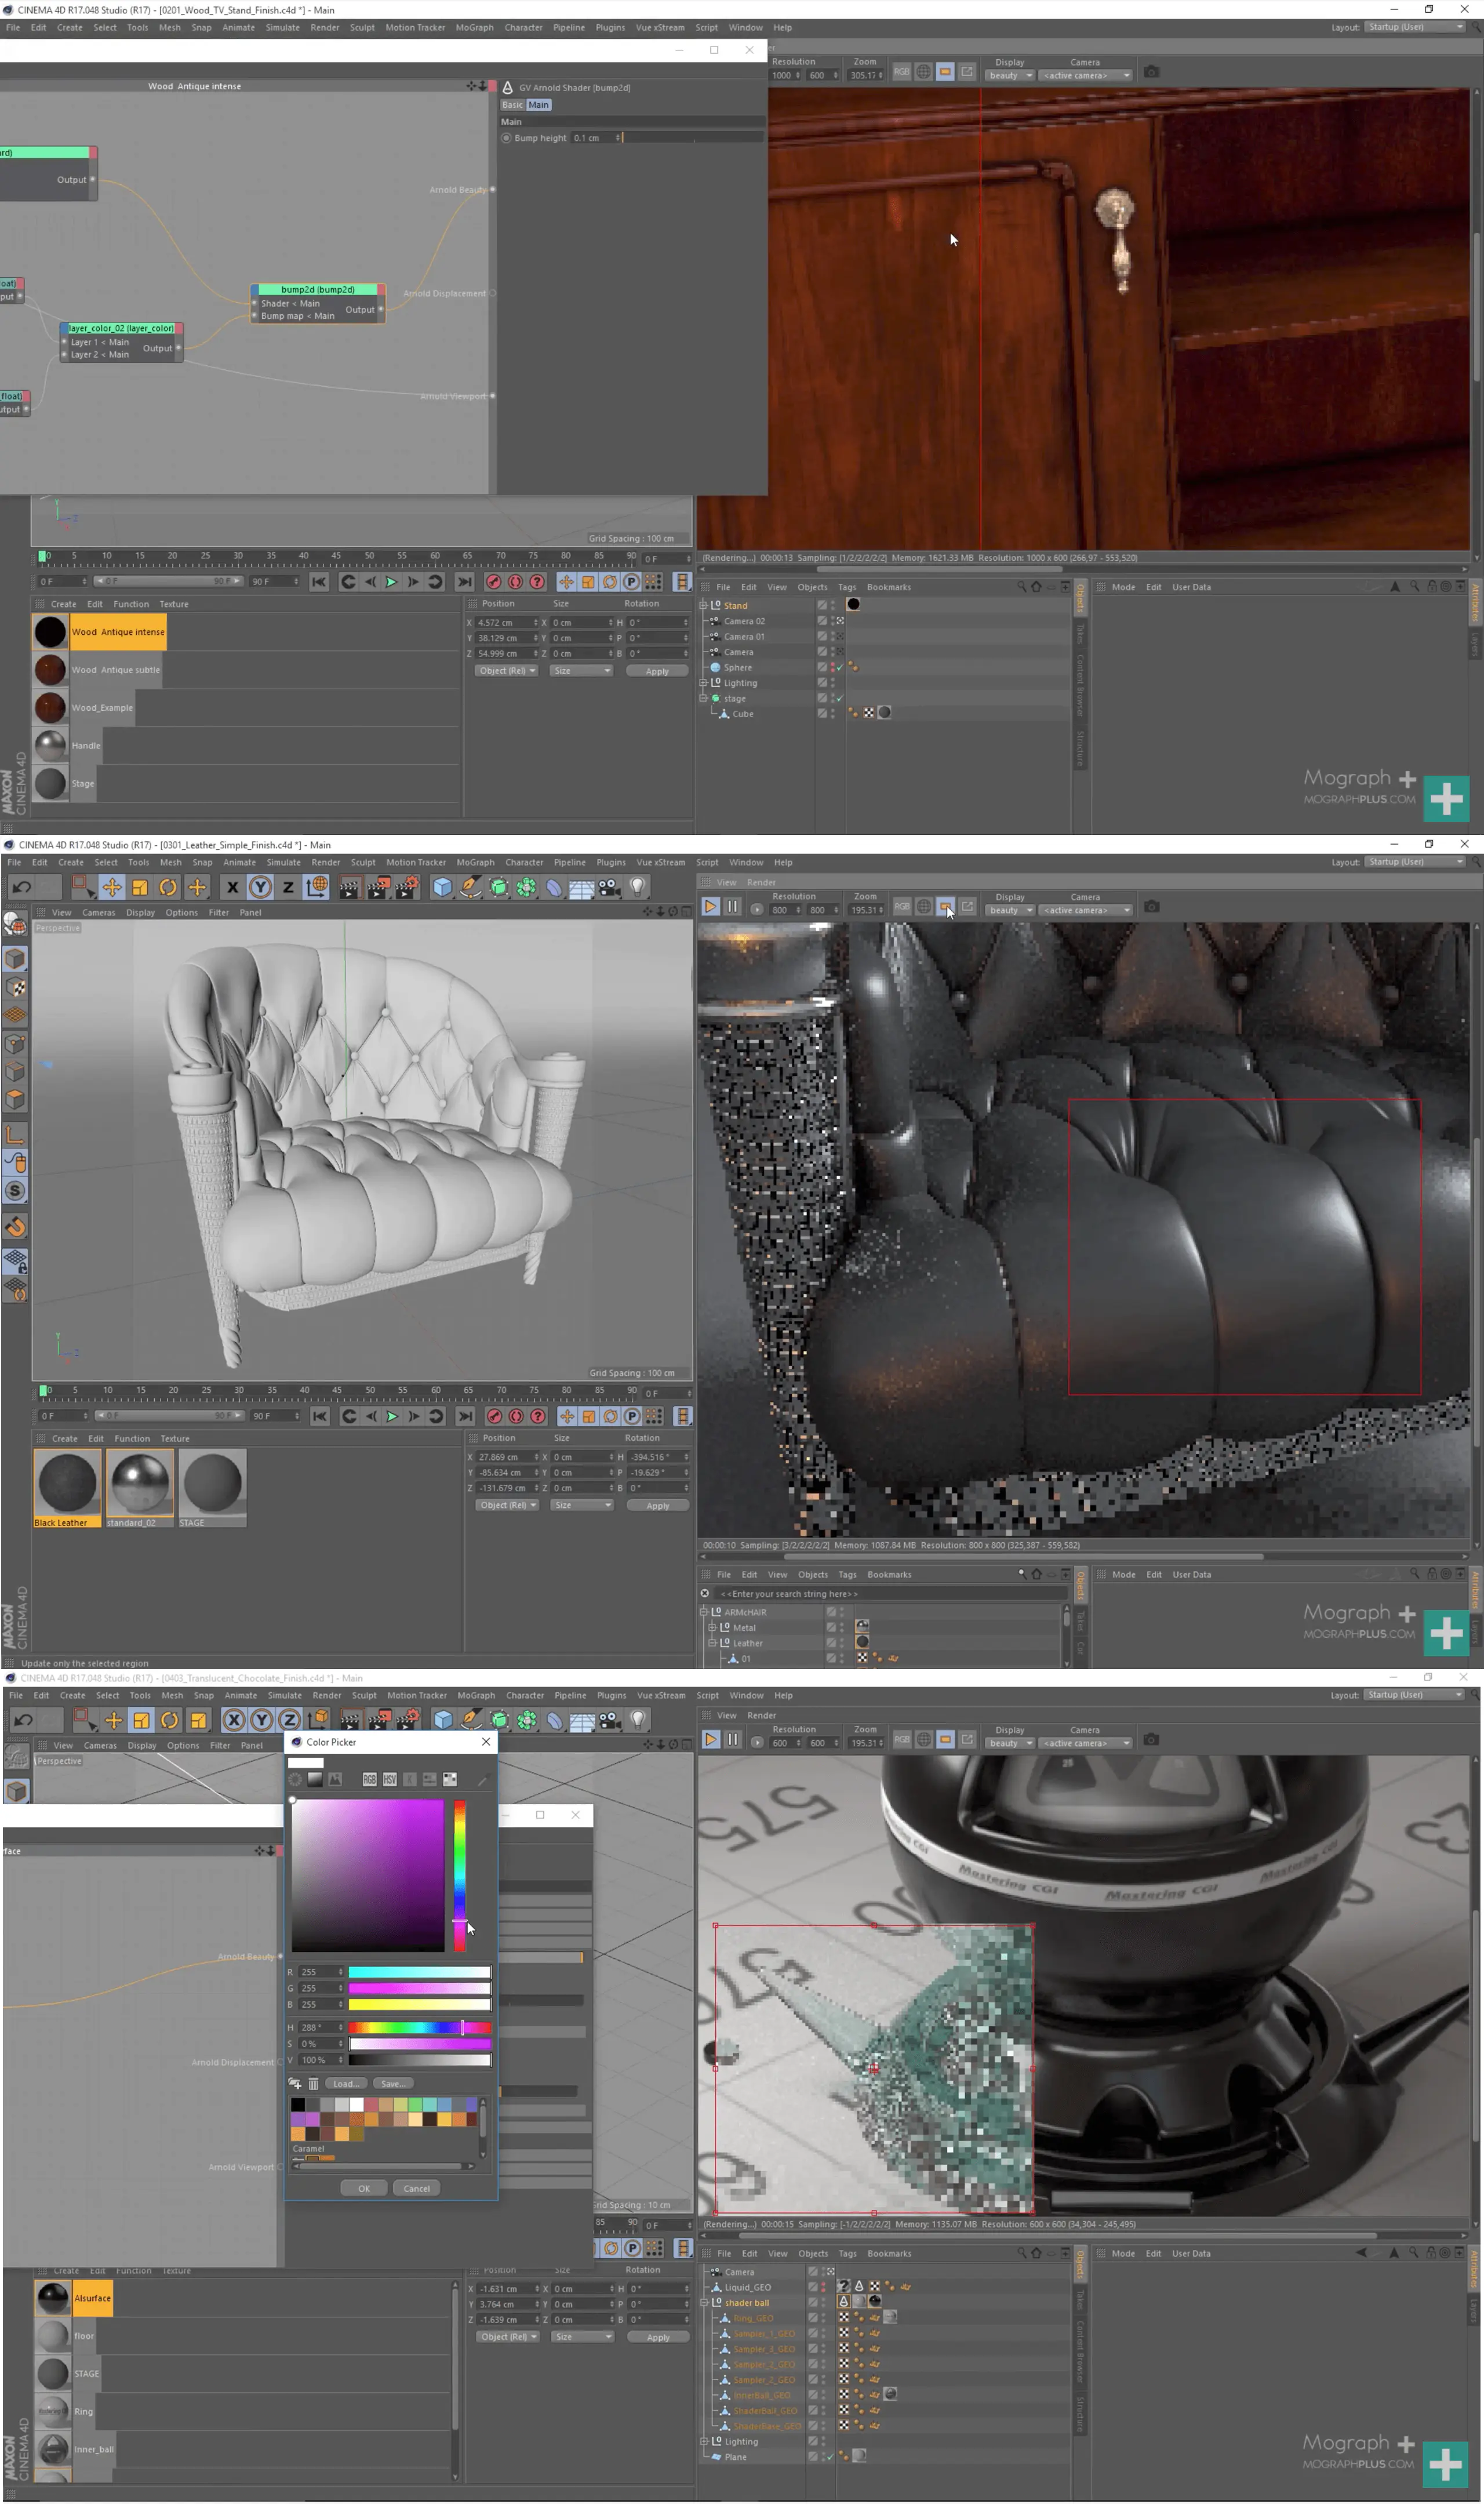Click H hue slider in Color Picker
This screenshot has height=2504, width=1484.
click(x=420, y=2028)
